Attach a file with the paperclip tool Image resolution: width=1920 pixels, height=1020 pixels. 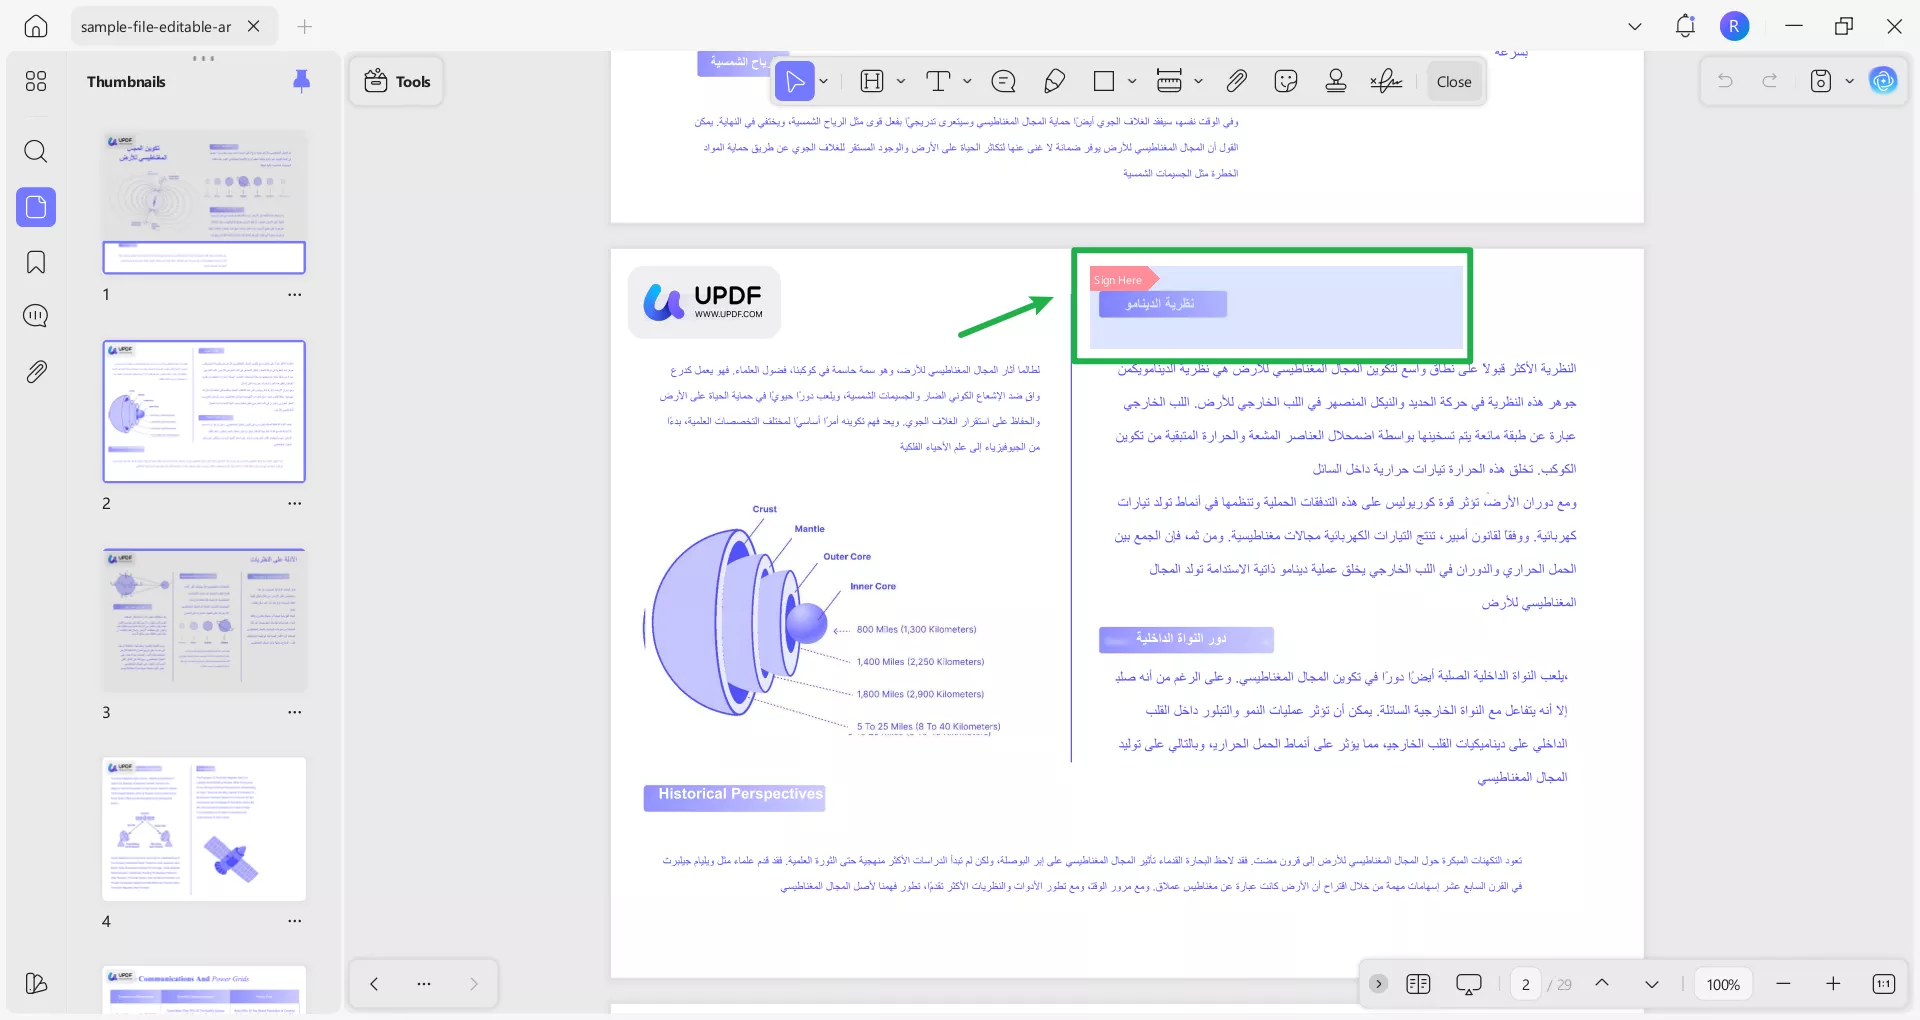1237,81
